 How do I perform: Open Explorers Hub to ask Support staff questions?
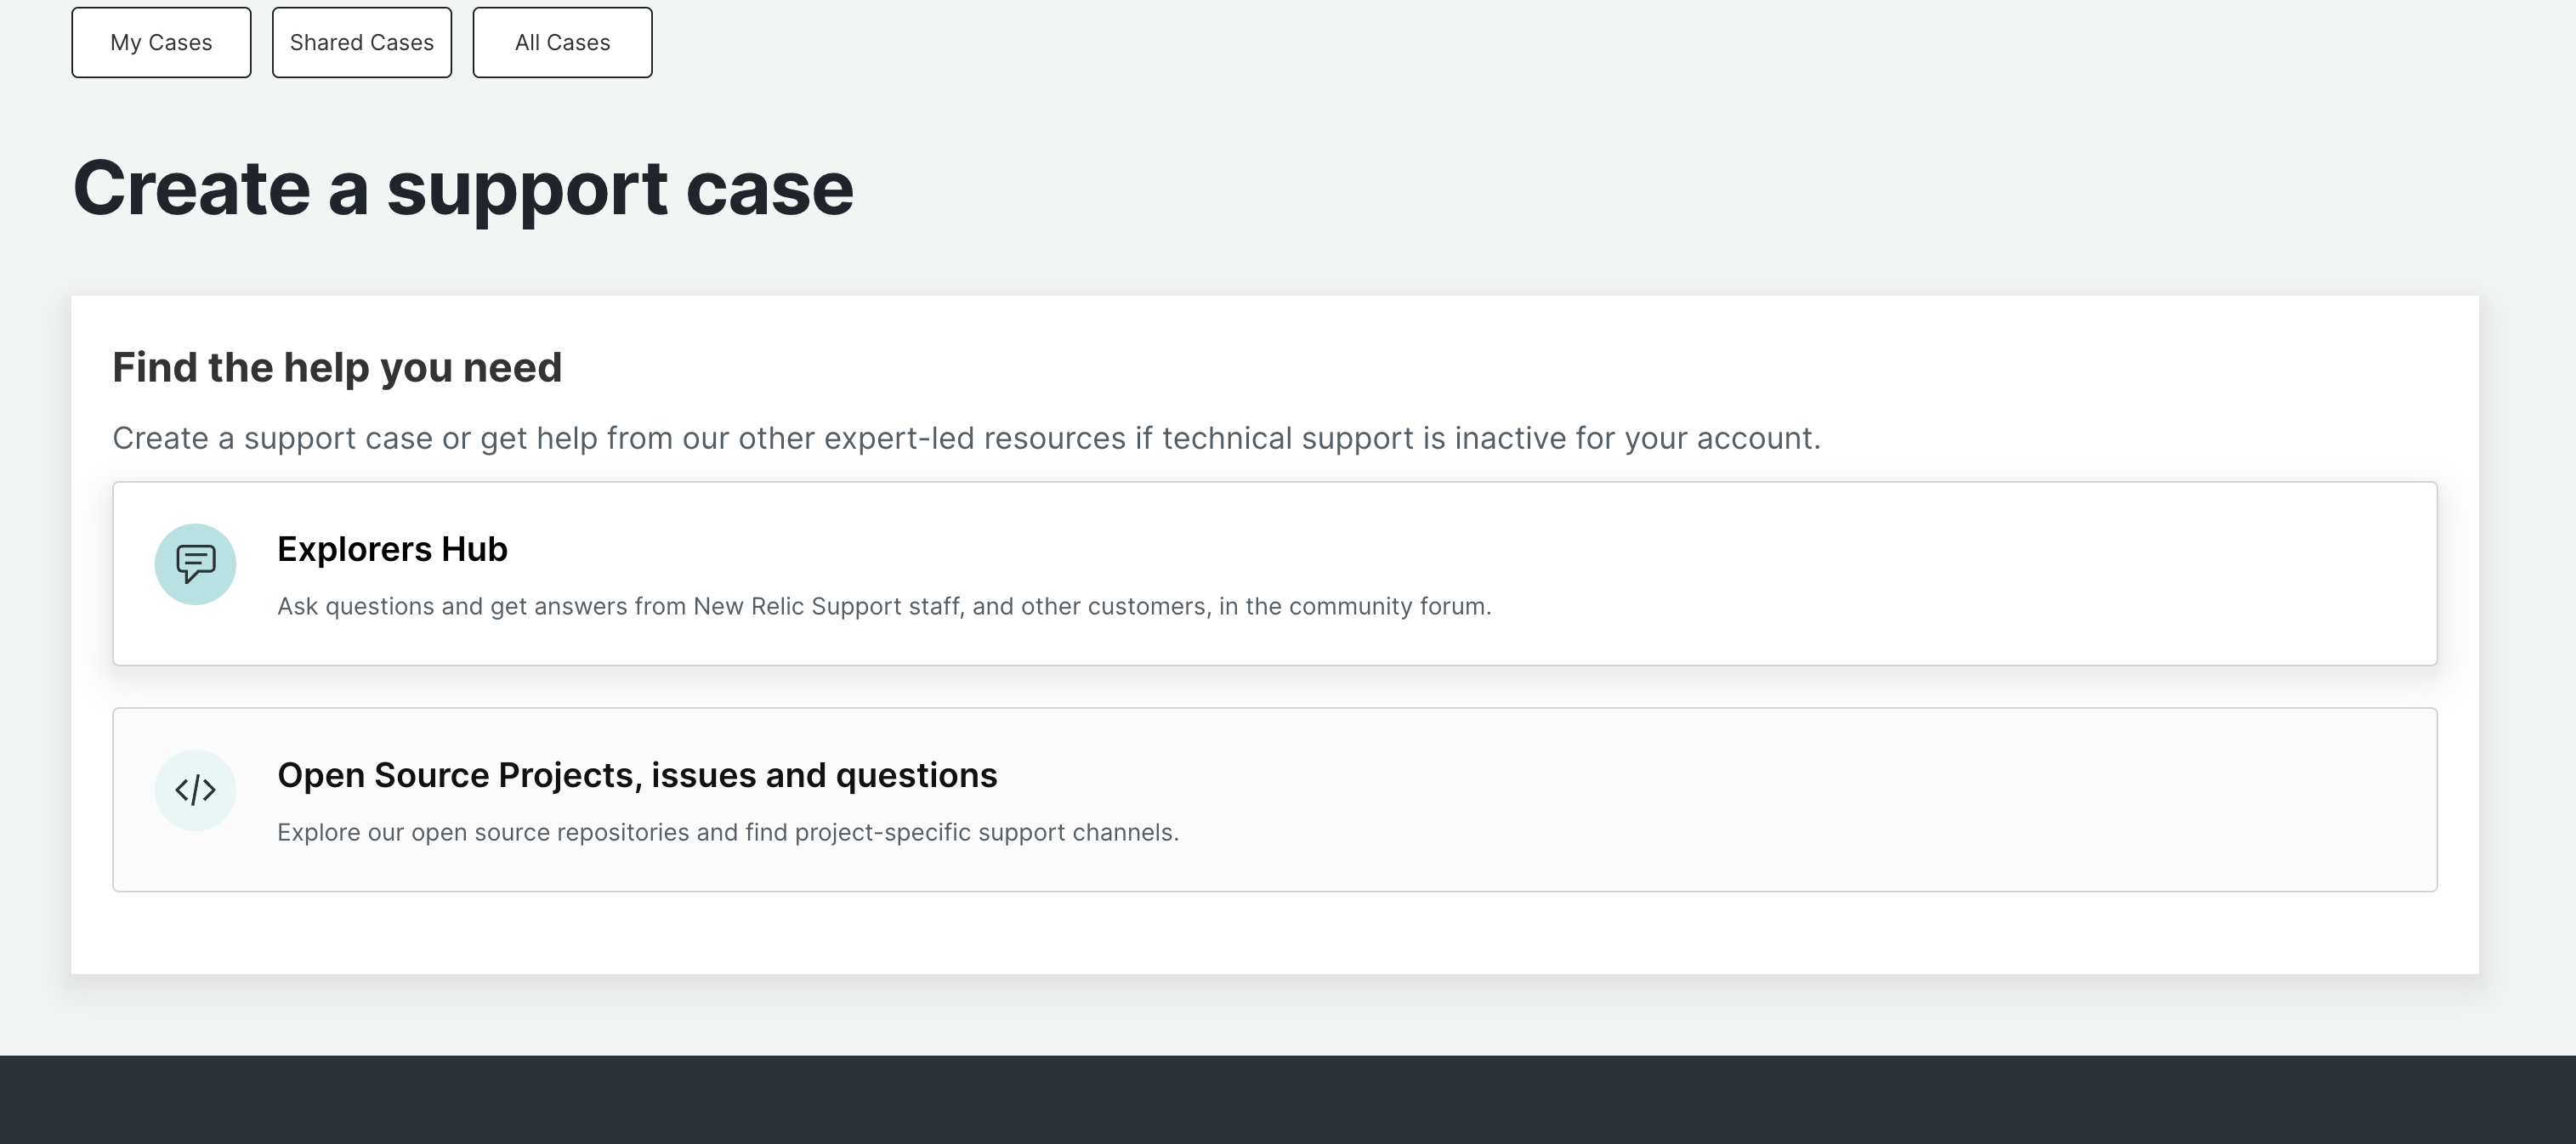(x=1275, y=573)
